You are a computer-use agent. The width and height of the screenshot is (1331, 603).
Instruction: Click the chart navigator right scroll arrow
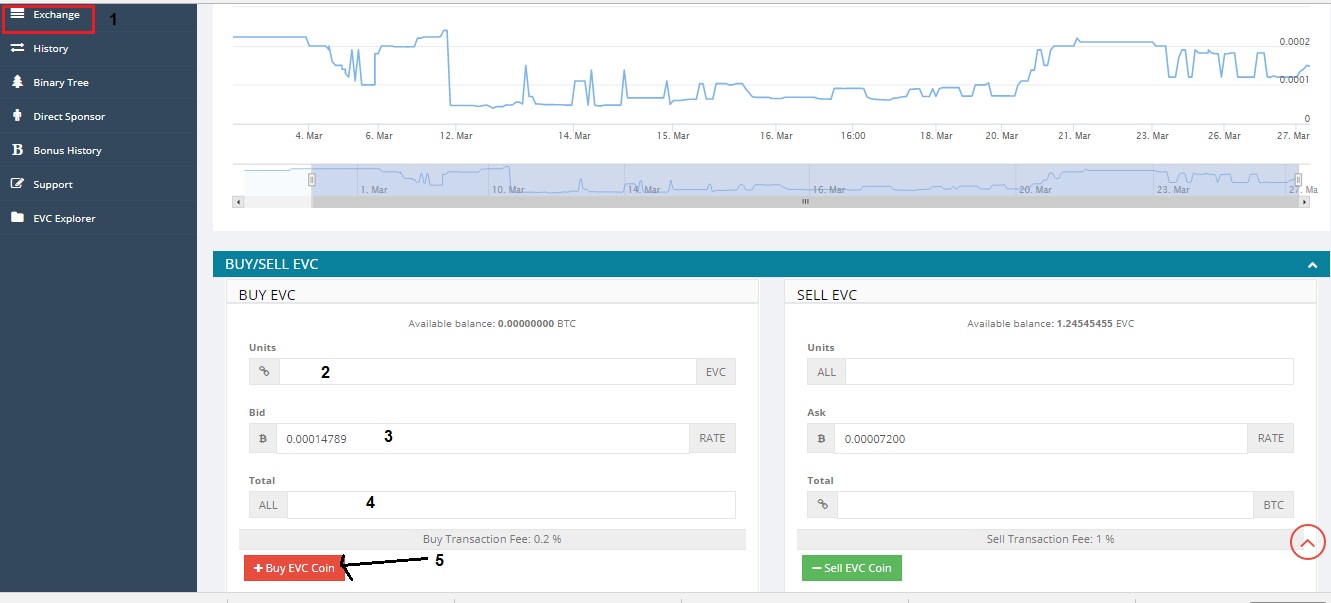tap(1304, 201)
